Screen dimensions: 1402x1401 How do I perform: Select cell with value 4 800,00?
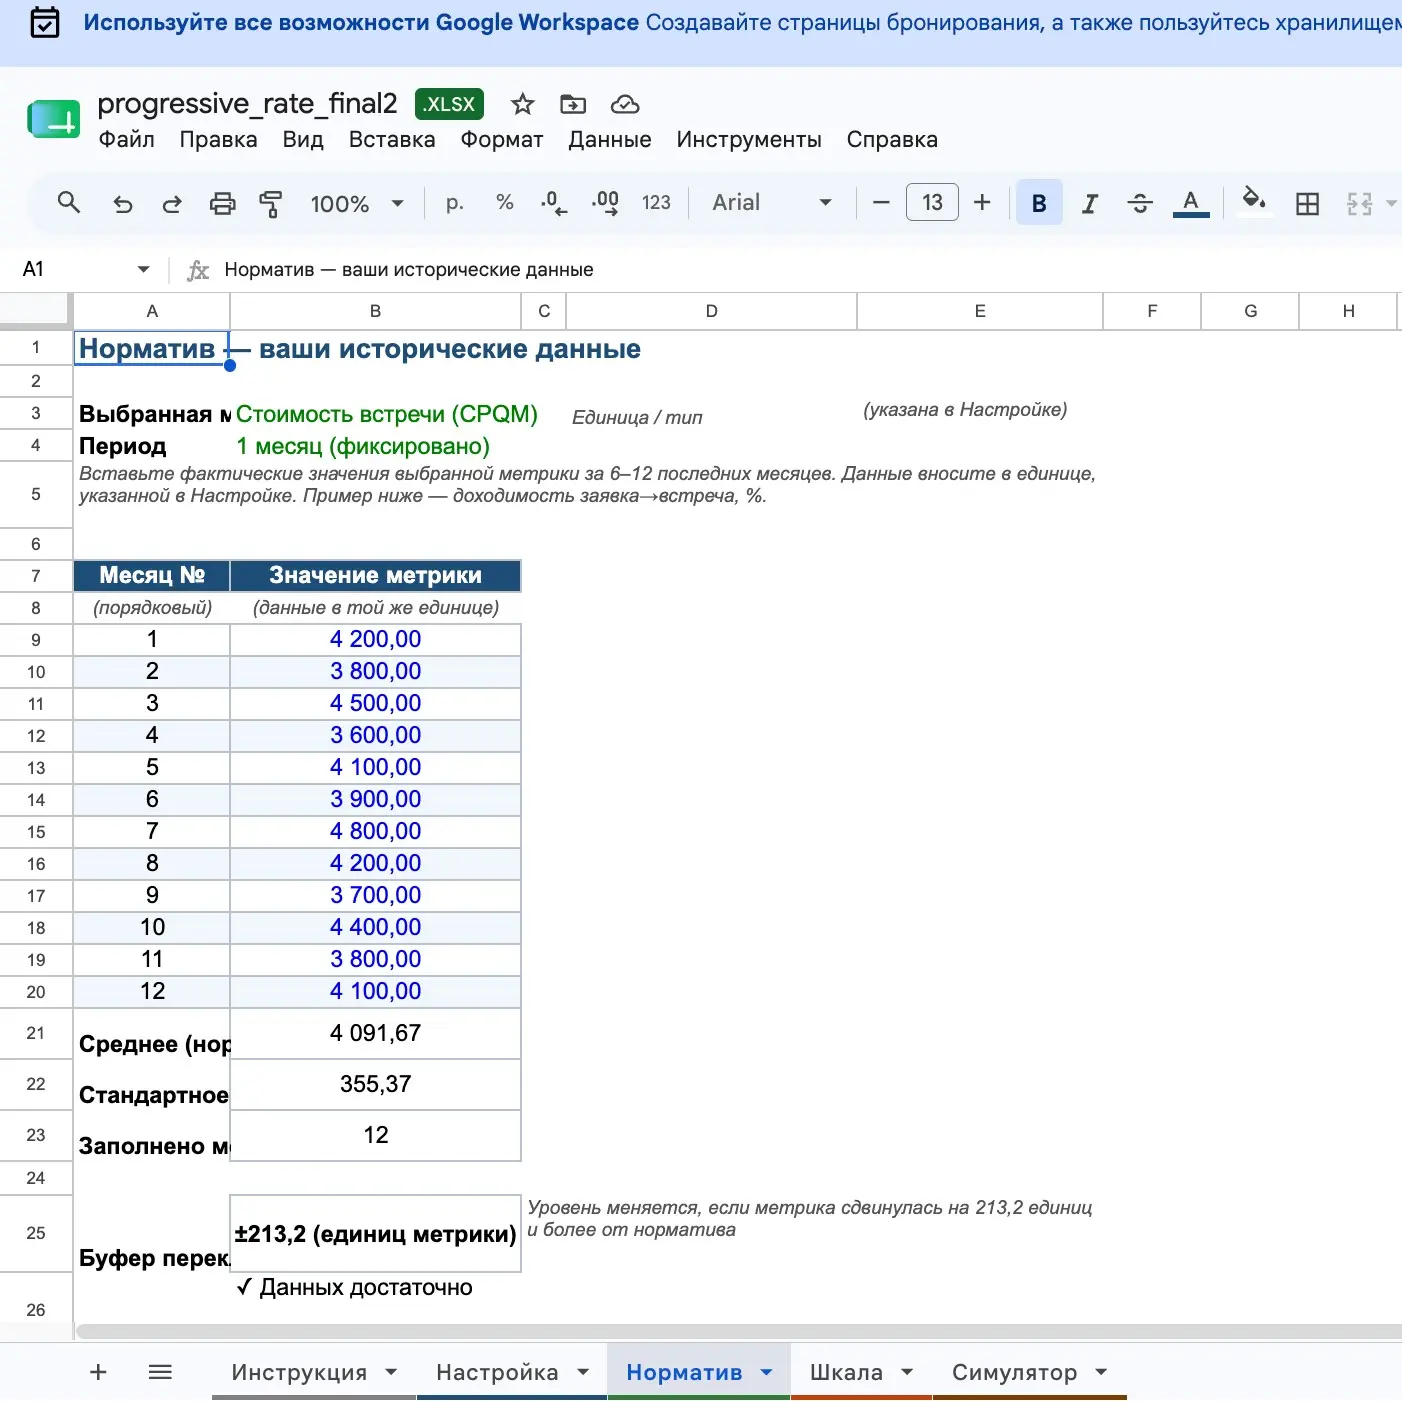click(376, 831)
